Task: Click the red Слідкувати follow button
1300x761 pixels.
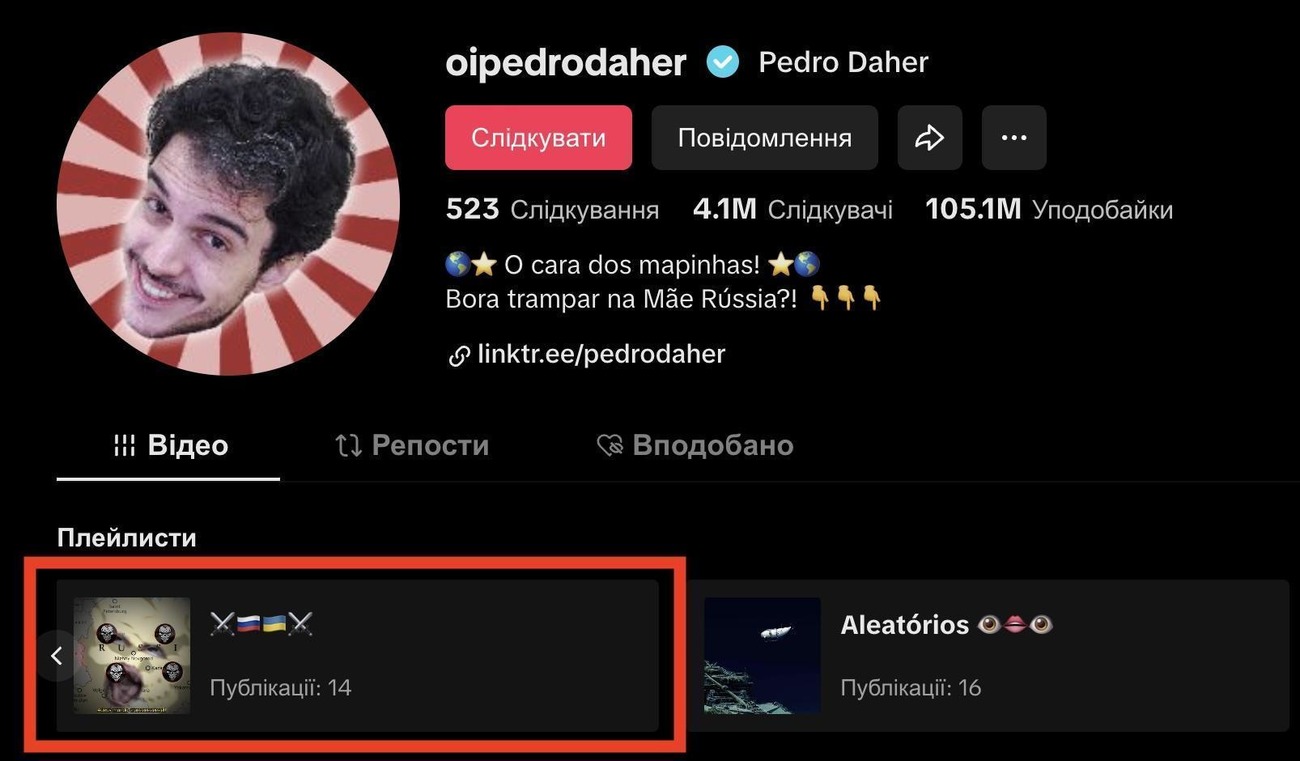Action: click(x=538, y=138)
